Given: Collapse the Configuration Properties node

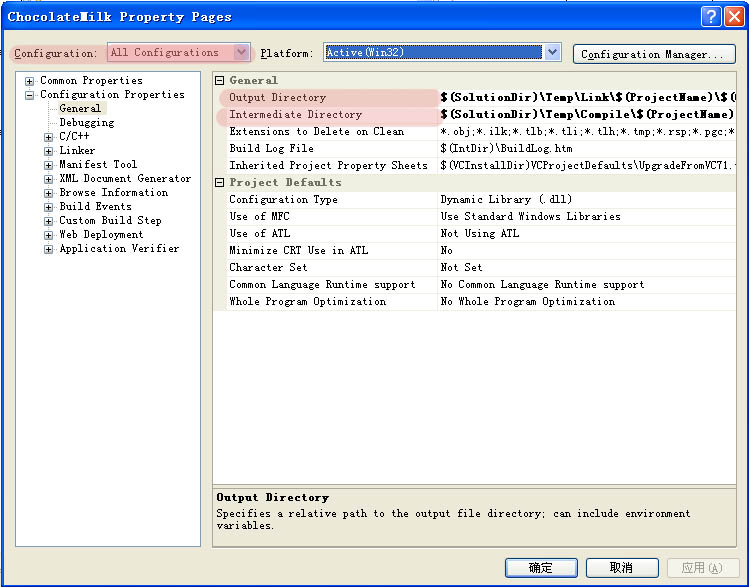Looking at the screenshot, I should [29, 95].
